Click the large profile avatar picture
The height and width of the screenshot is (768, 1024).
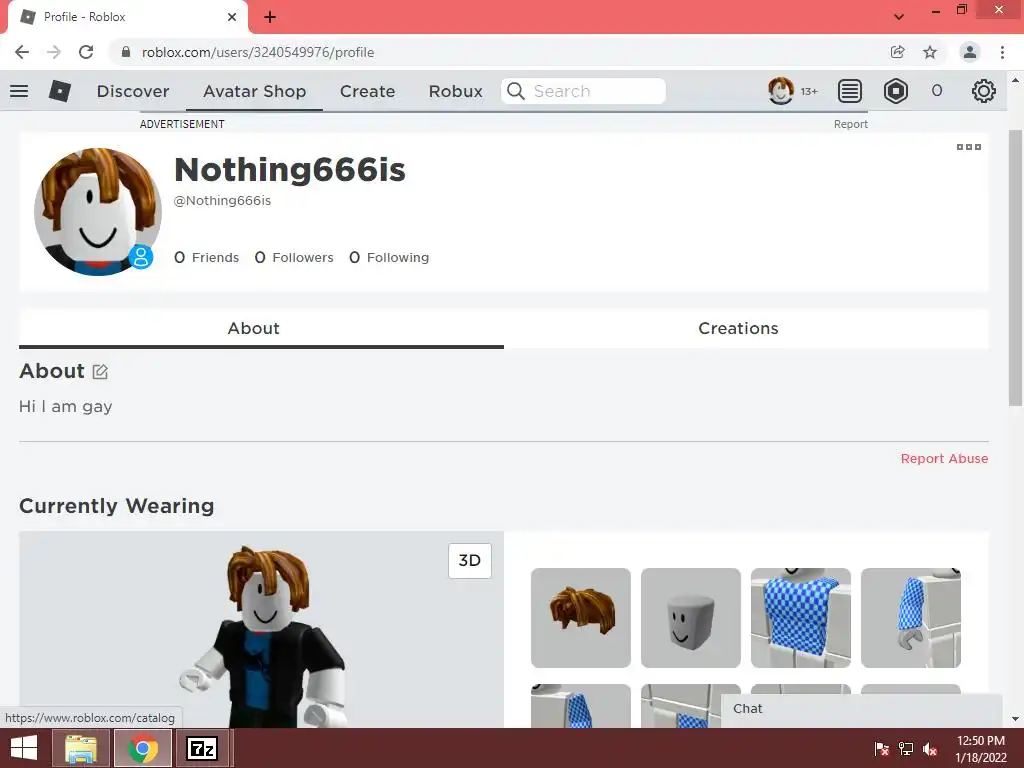[98, 212]
